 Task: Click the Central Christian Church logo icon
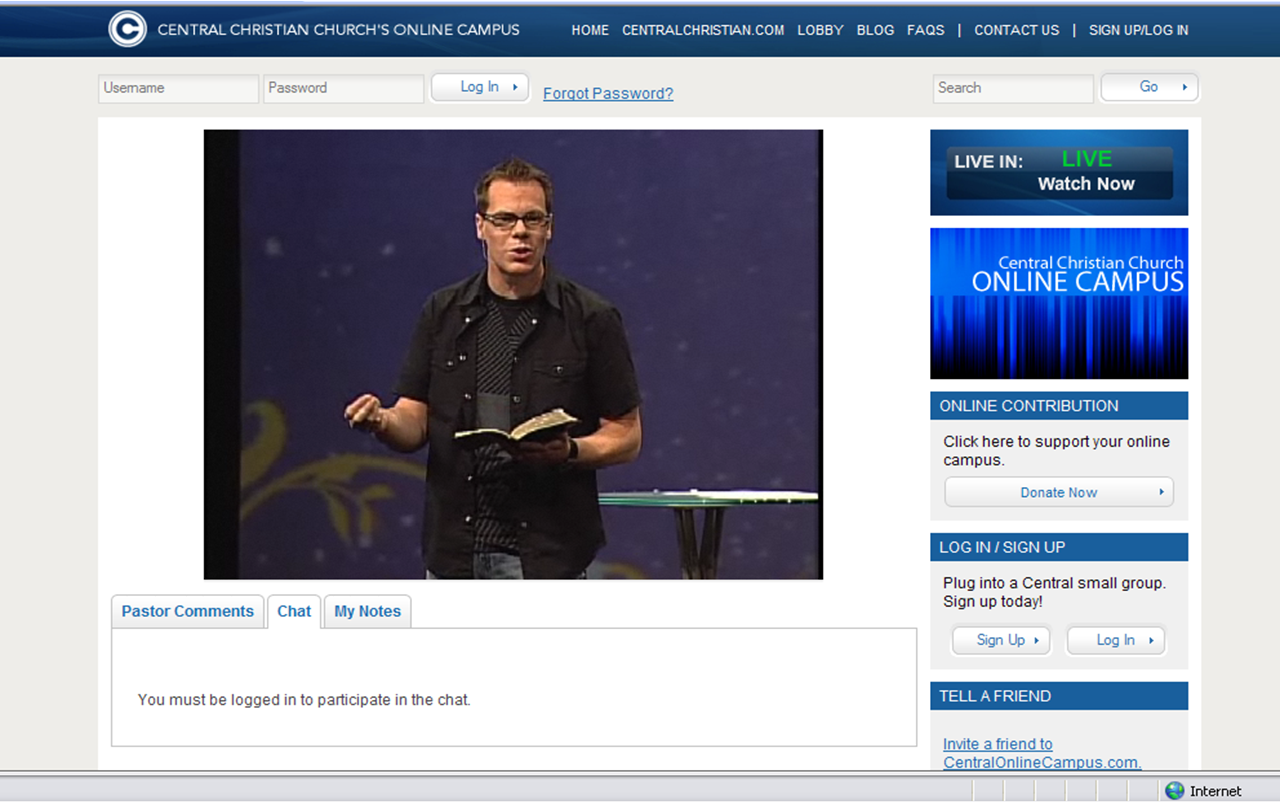point(128,29)
